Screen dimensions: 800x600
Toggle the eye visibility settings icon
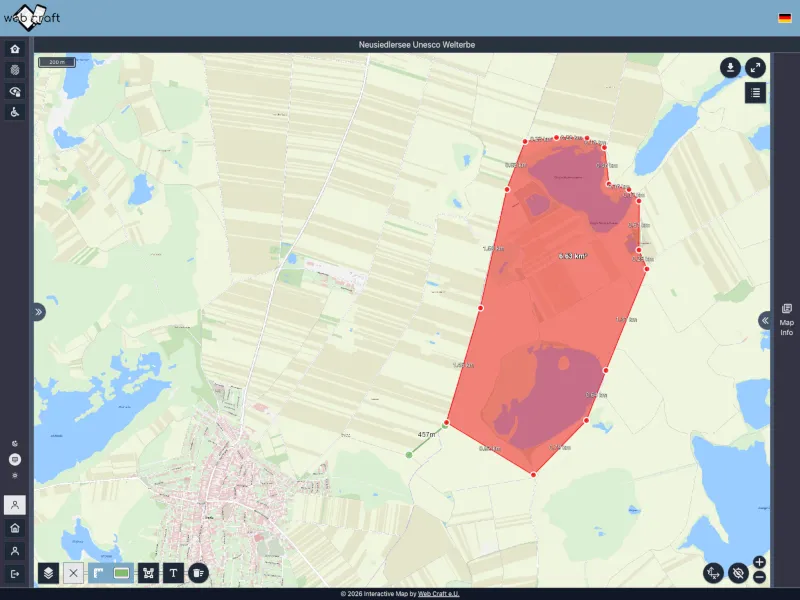[15, 91]
